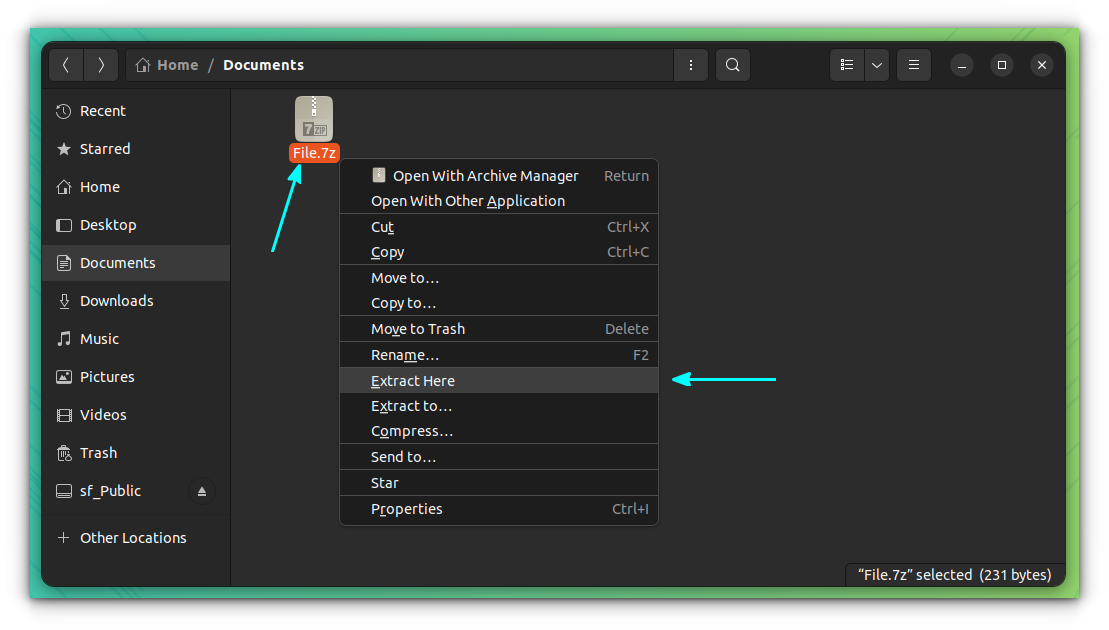Click the forward navigation arrow
This screenshot has height=630, width=1109.
click(x=100, y=64)
